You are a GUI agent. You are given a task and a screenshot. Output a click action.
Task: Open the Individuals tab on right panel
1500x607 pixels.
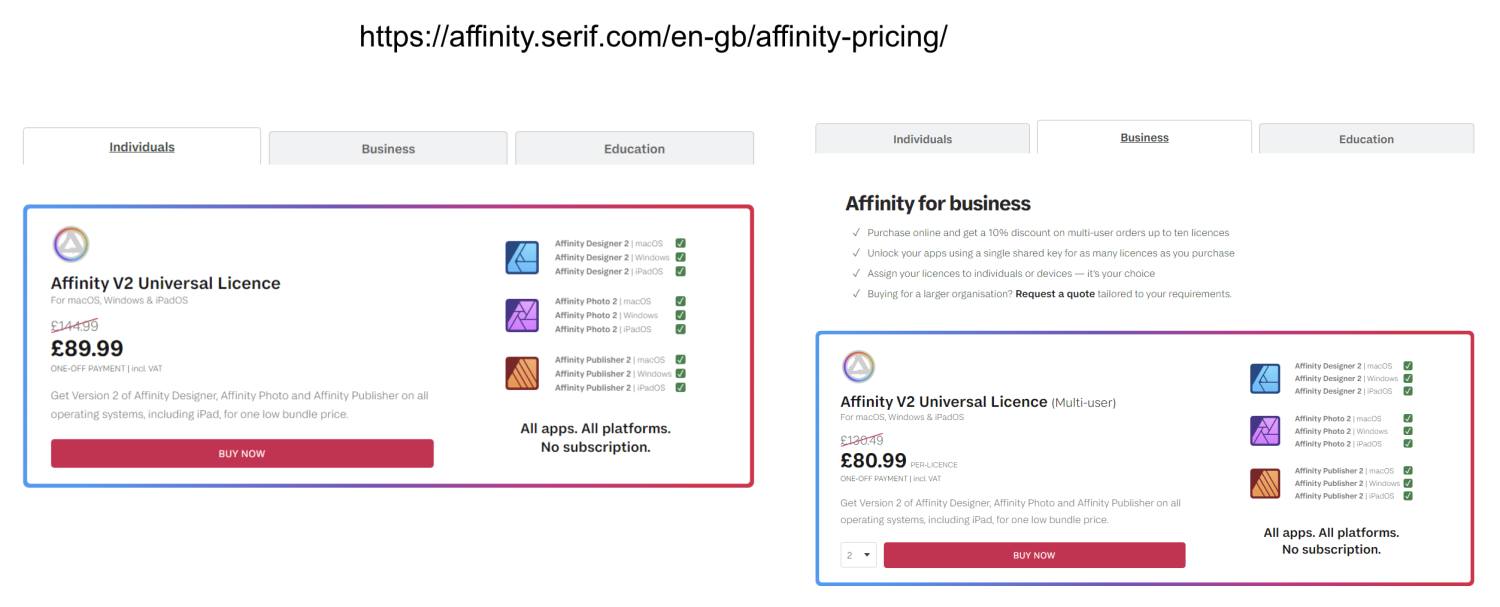pyautogui.click(x=922, y=139)
